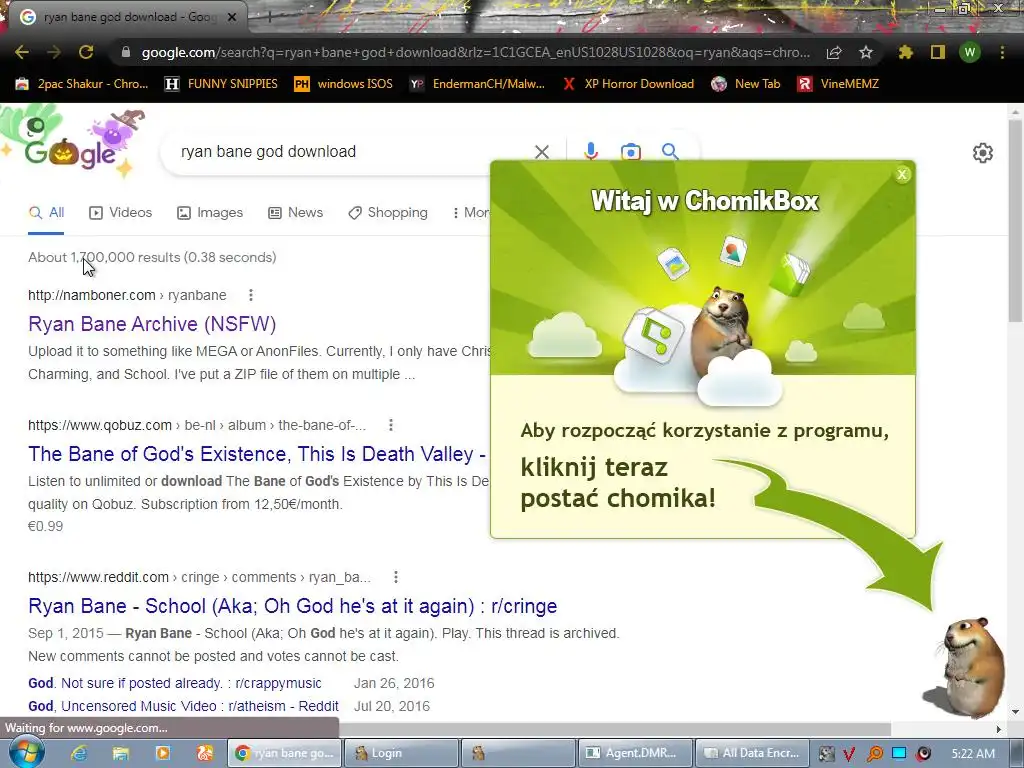Switch to the Videos search tab
1024x768 pixels.
coord(121,212)
